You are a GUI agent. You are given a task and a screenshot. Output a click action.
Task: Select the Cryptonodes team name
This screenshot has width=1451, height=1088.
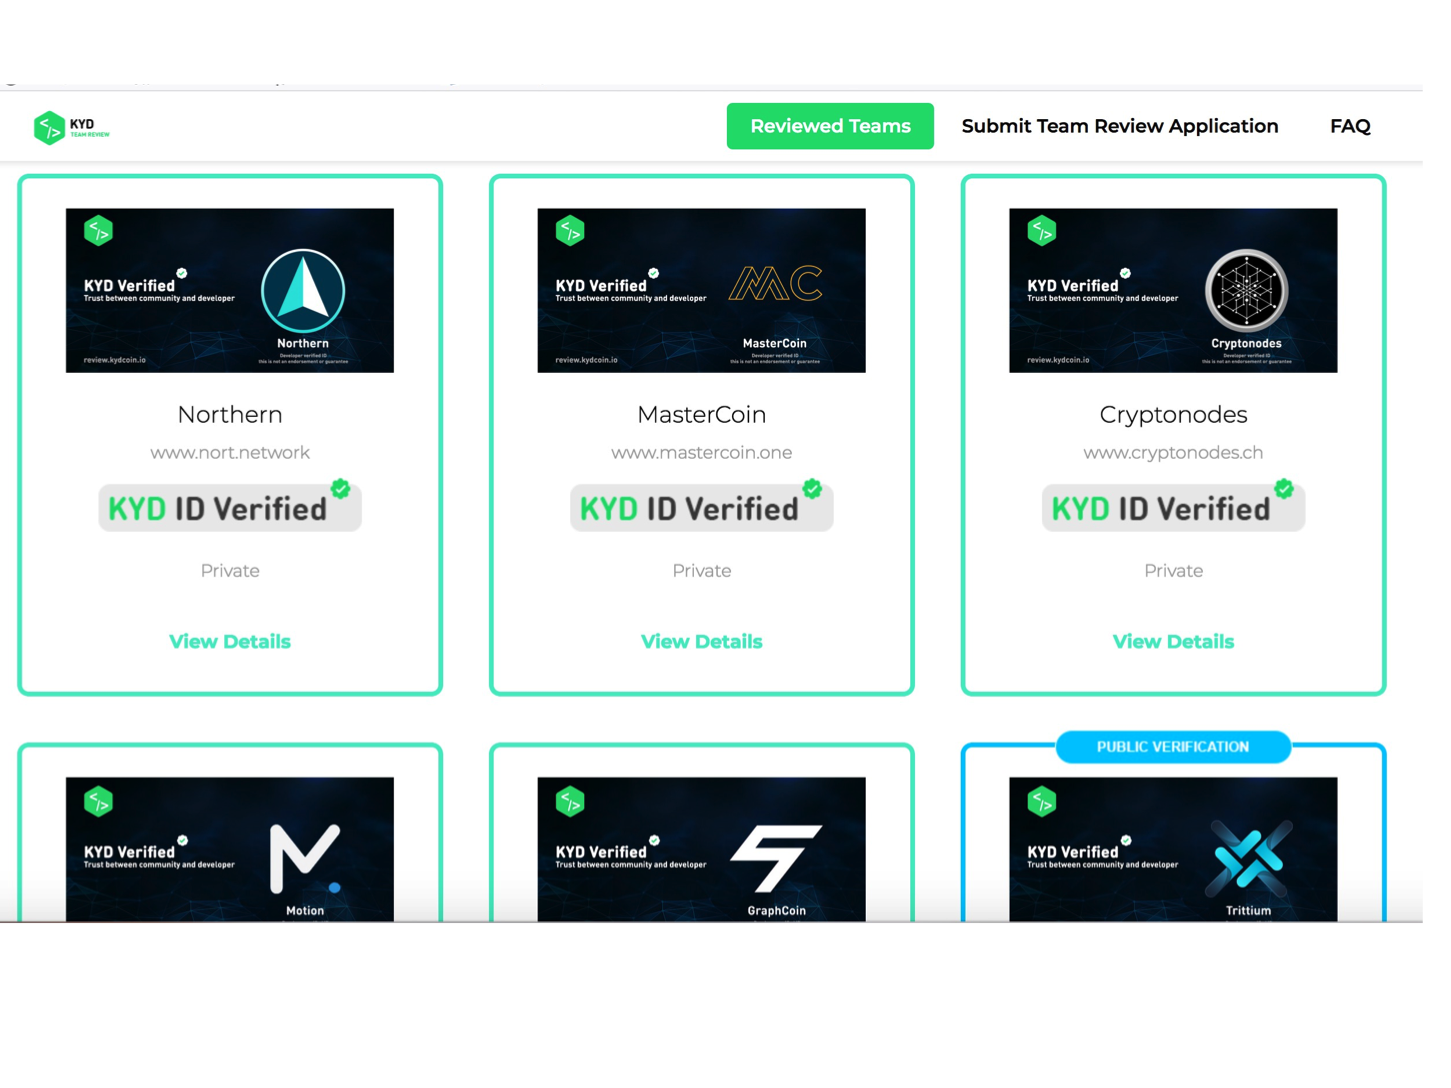1173,414
